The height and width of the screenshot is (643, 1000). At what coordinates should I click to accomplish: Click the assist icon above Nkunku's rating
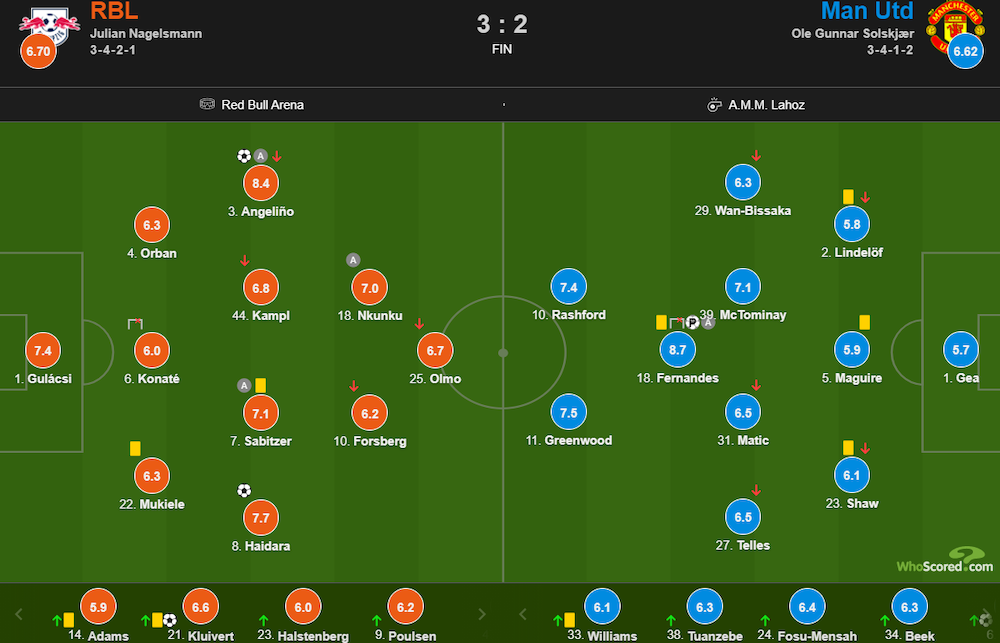[x=353, y=260]
